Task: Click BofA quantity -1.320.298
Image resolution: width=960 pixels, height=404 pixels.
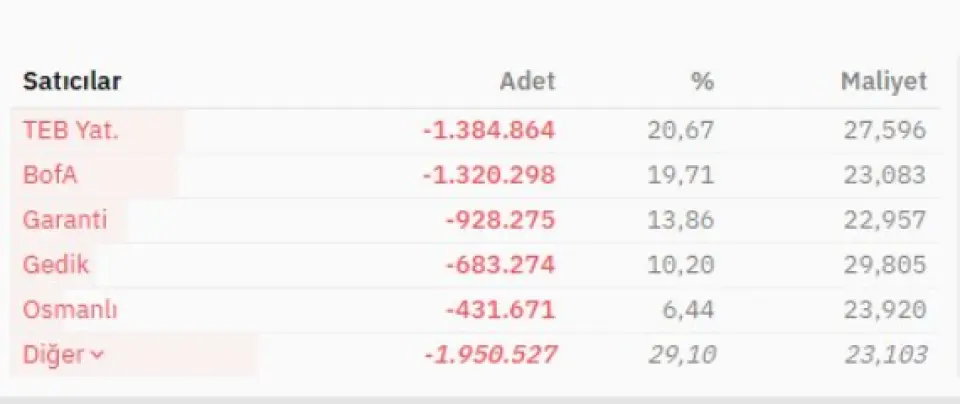Action: point(488,175)
